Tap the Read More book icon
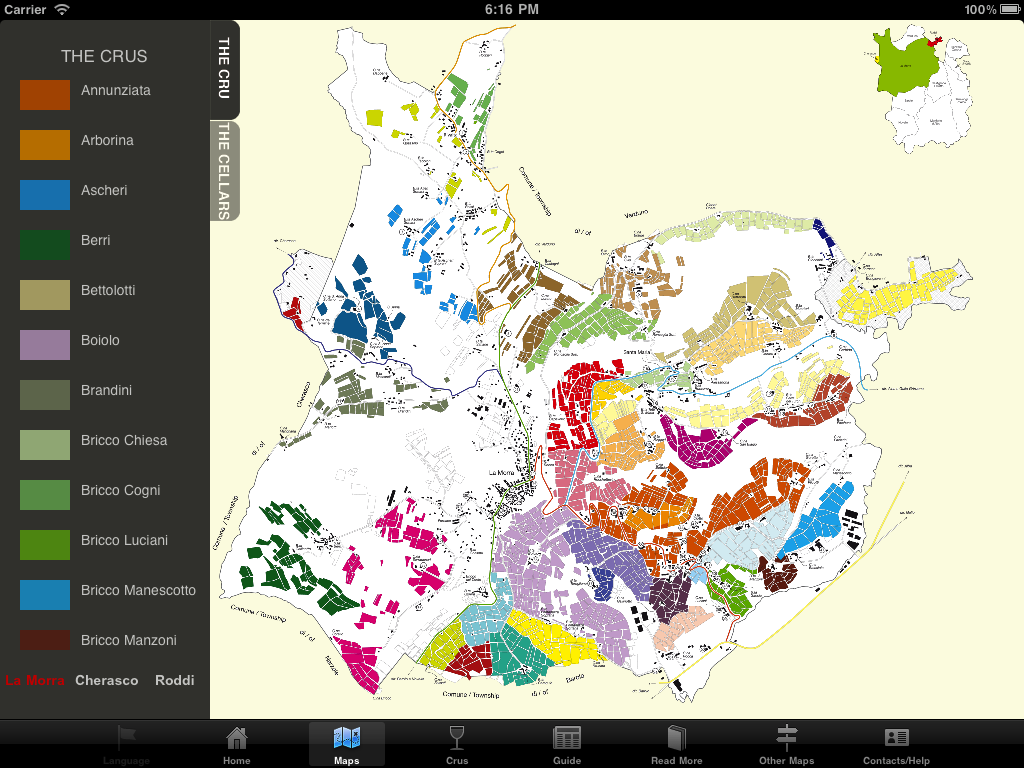This screenshot has width=1024, height=768. pyautogui.click(x=677, y=739)
